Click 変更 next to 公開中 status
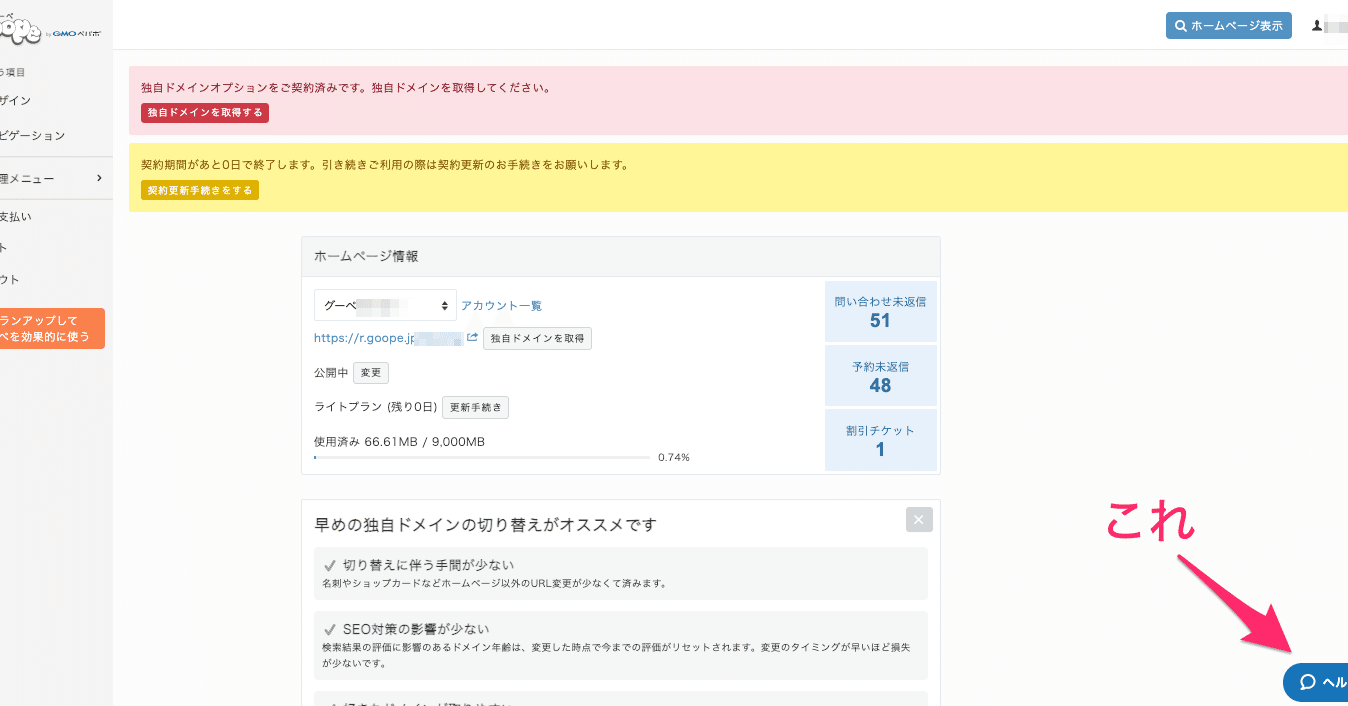1348x706 pixels. point(370,372)
